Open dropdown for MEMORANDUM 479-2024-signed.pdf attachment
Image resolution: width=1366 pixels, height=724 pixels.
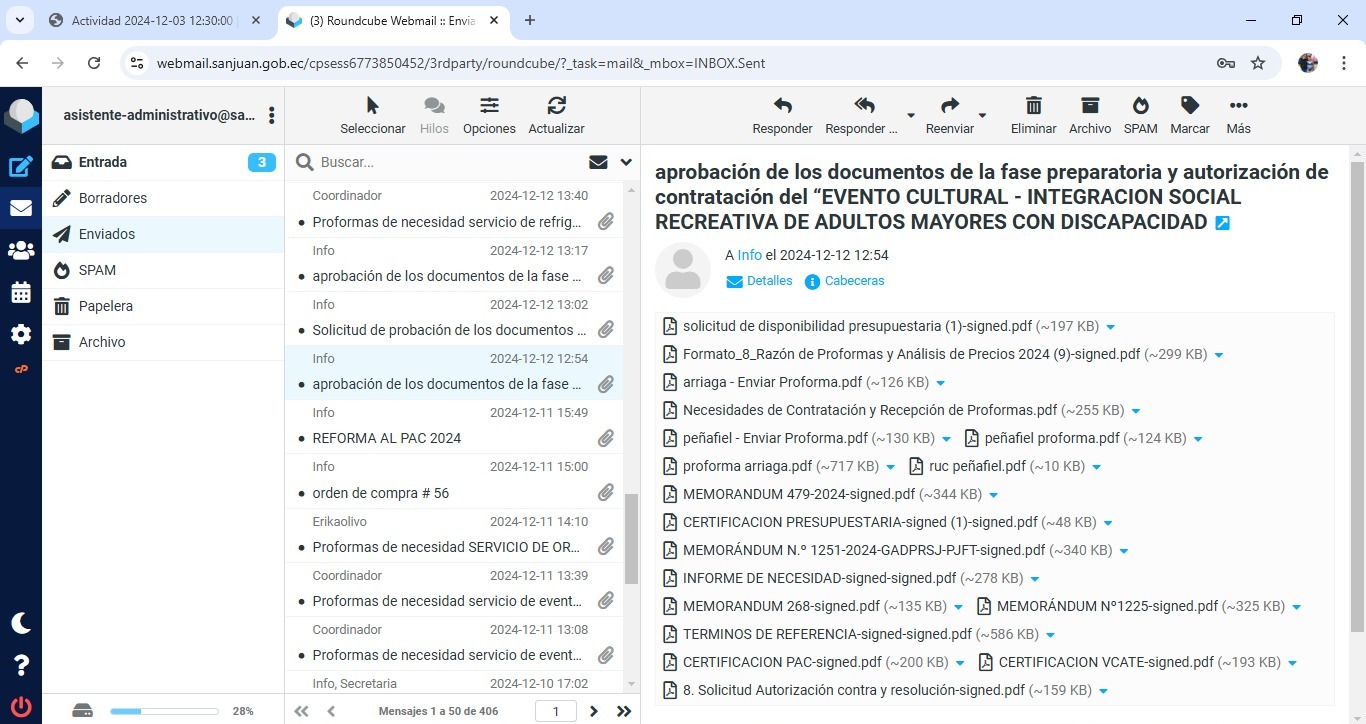993,495
